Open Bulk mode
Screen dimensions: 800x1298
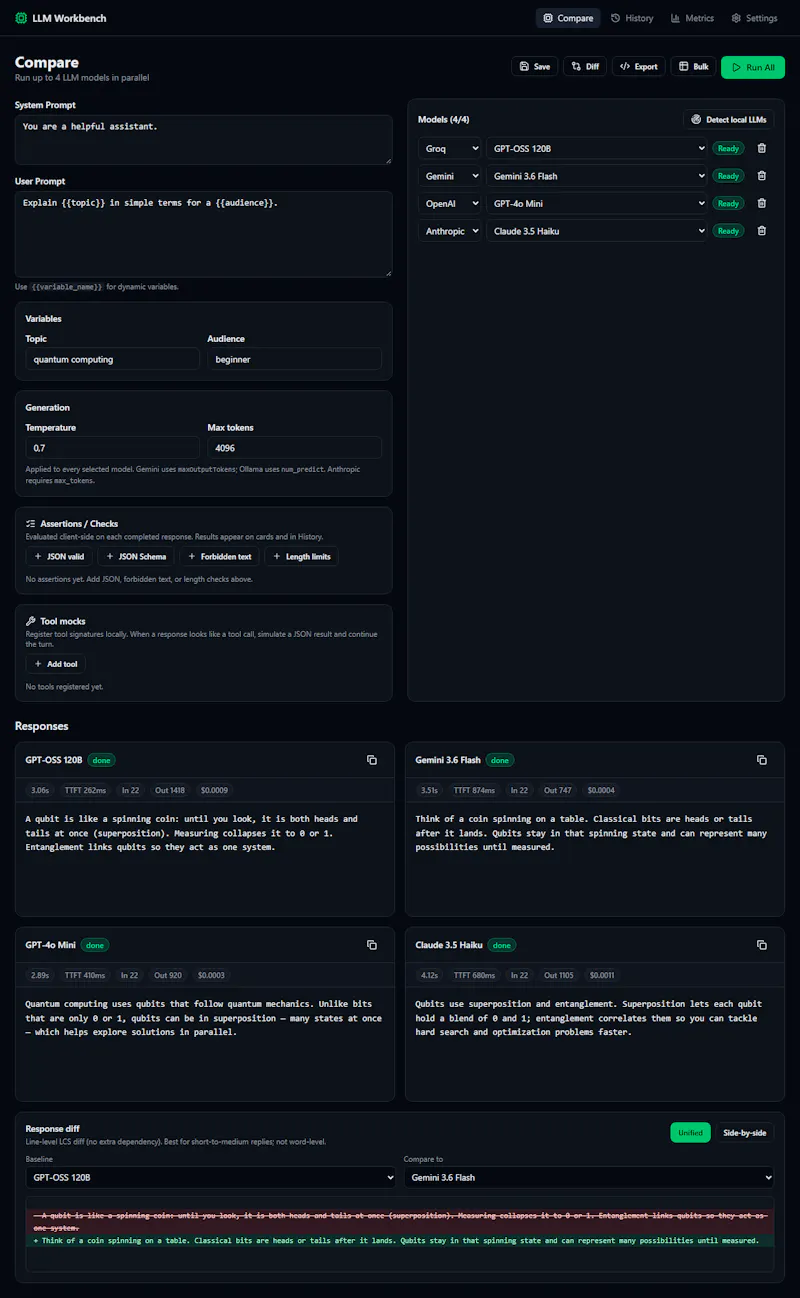pos(693,67)
